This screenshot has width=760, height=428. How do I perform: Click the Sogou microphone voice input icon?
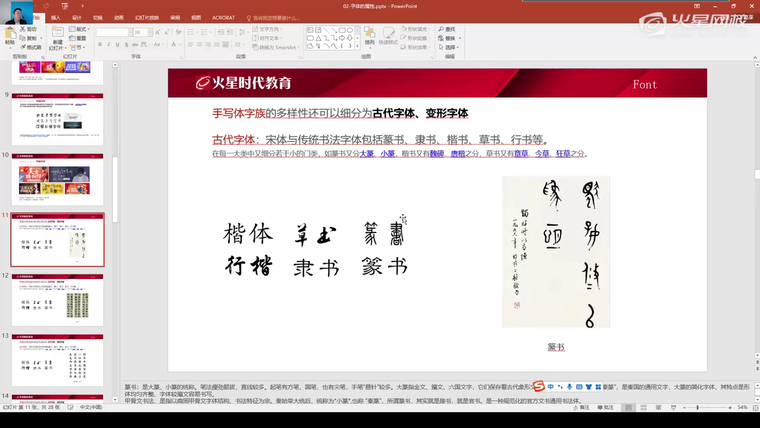(568, 387)
